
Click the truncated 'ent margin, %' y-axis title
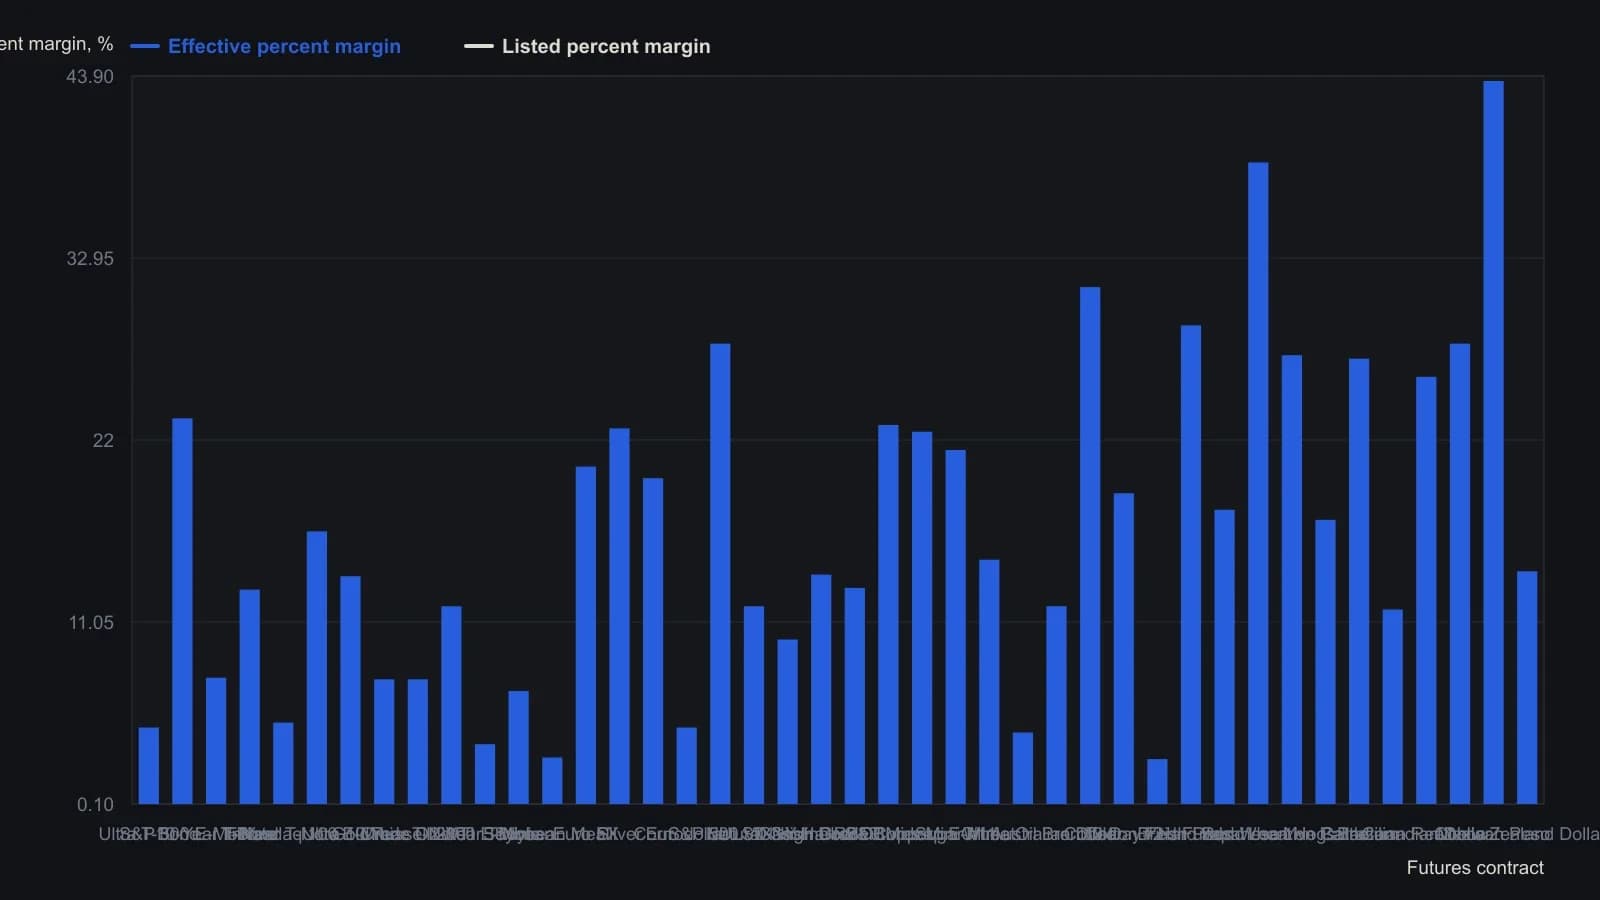(x=57, y=44)
